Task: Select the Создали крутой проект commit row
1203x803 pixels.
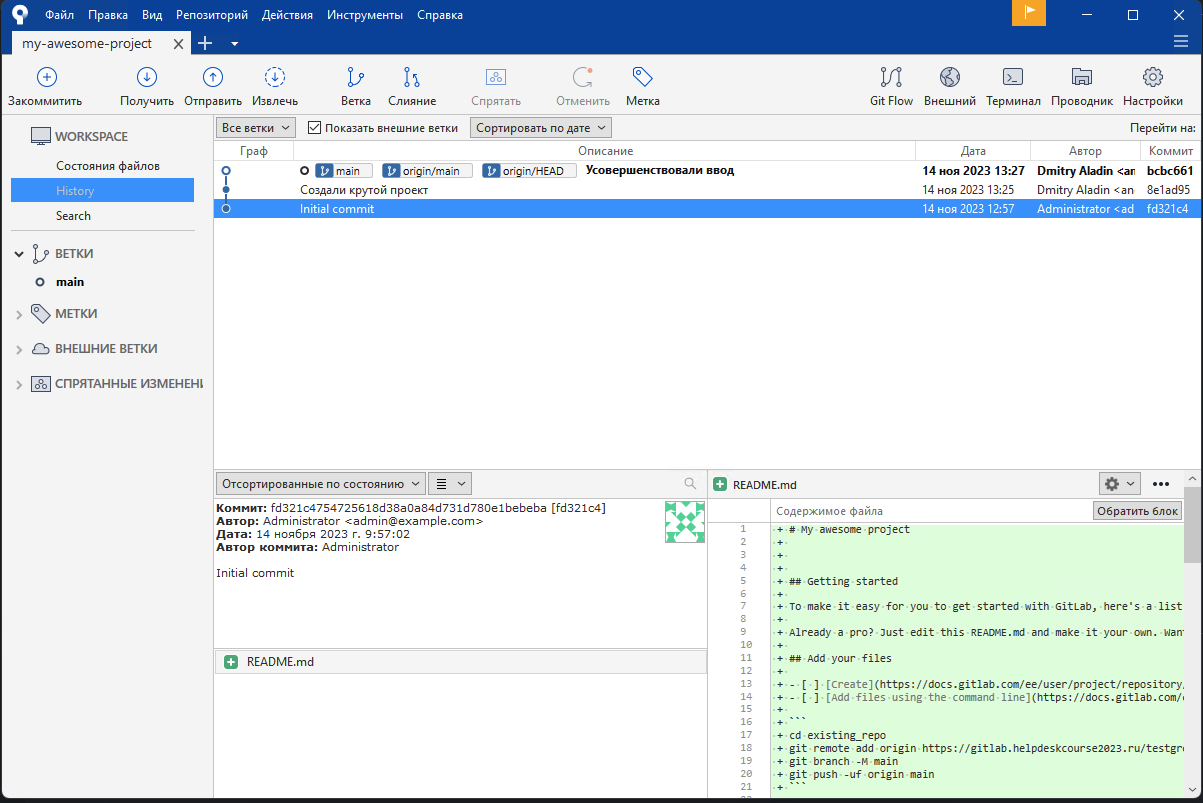Action: 364,190
